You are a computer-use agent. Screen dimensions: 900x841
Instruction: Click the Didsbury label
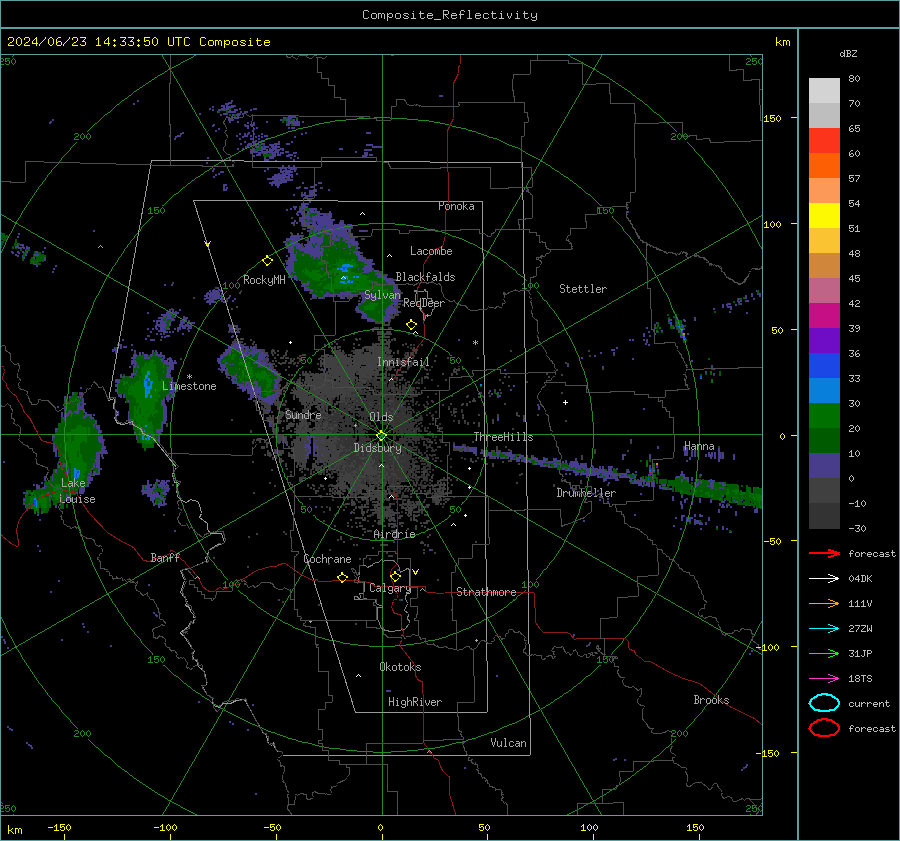(377, 448)
